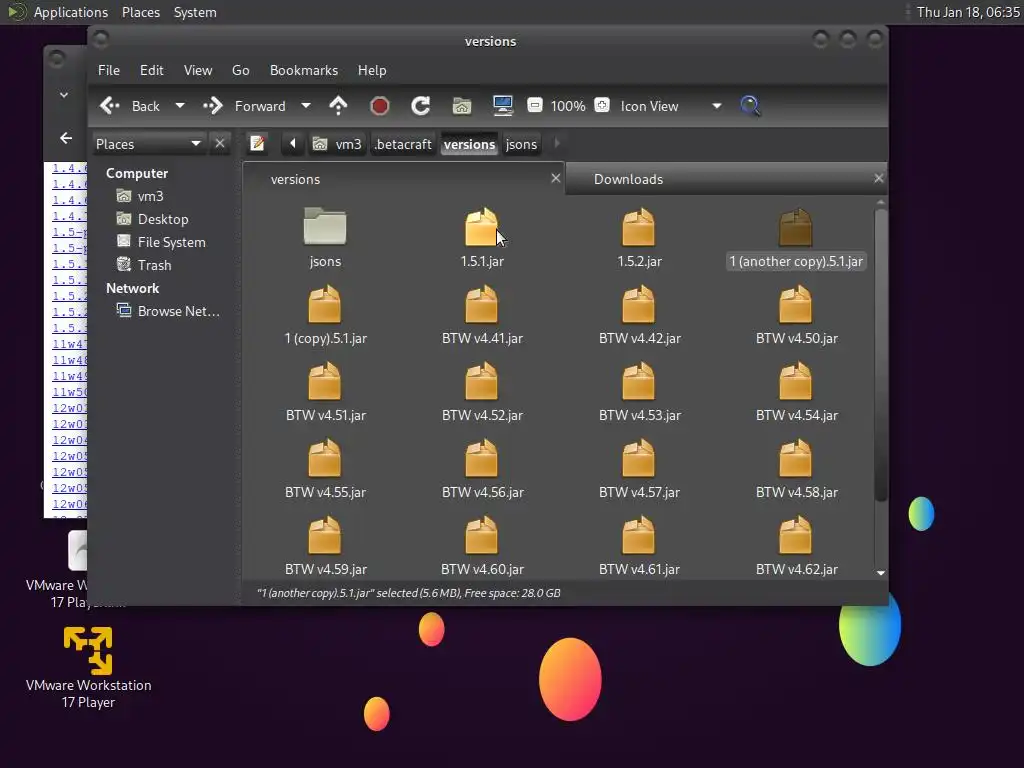Open the Home folder via toolbar icon
The height and width of the screenshot is (768, 1024).
click(462, 106)
